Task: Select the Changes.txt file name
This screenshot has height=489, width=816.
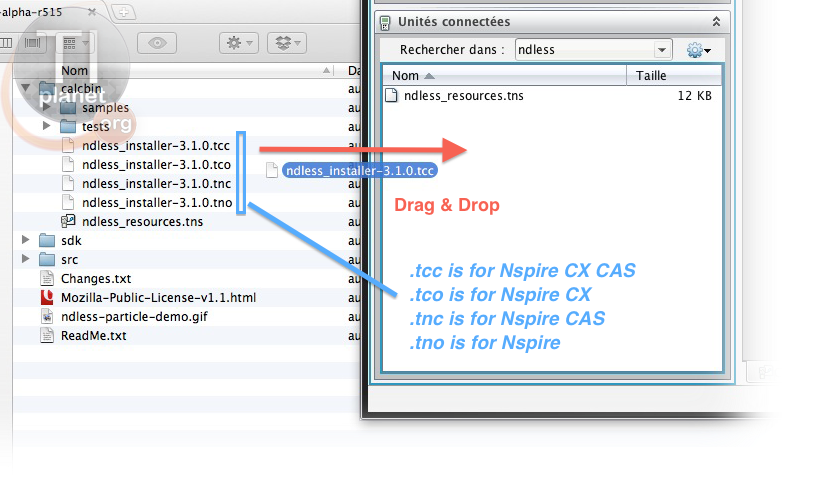Action: click(x=96, y=278)
